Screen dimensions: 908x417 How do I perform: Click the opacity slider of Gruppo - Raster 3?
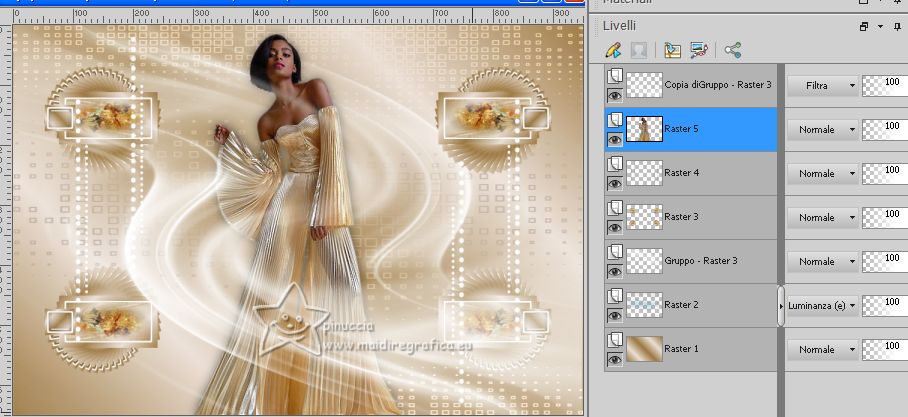[885, 262]
